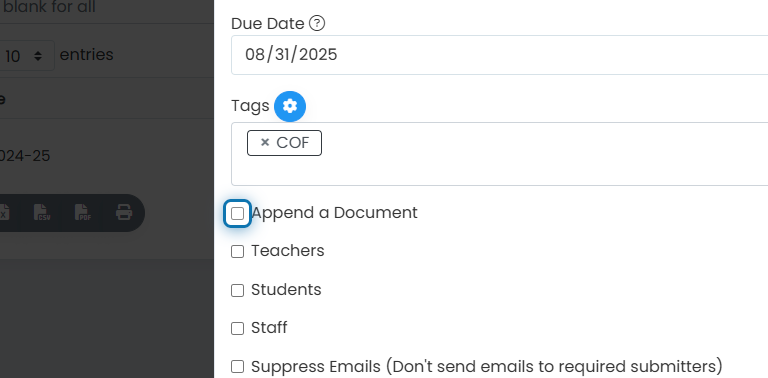The width and height of the screenshot is (768, 378).
Task: Tick the Staff checkbox
Action: [x=238, y=329]
